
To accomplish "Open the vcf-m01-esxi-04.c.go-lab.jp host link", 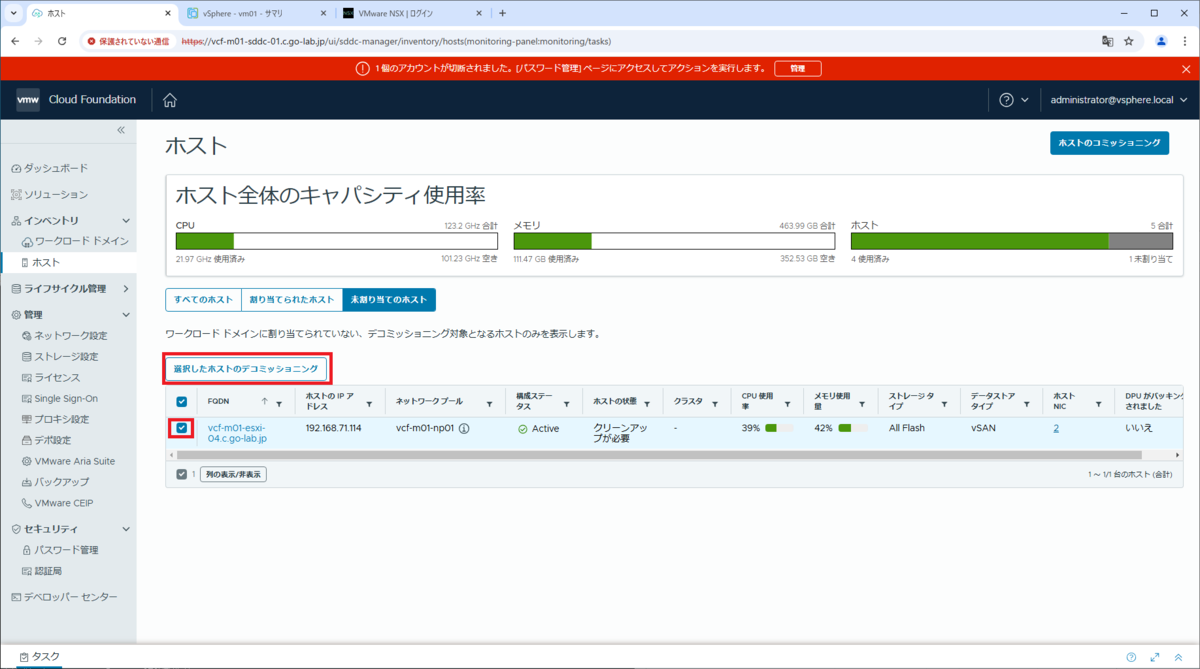I will pyautogui.click(x=237, y=433).
